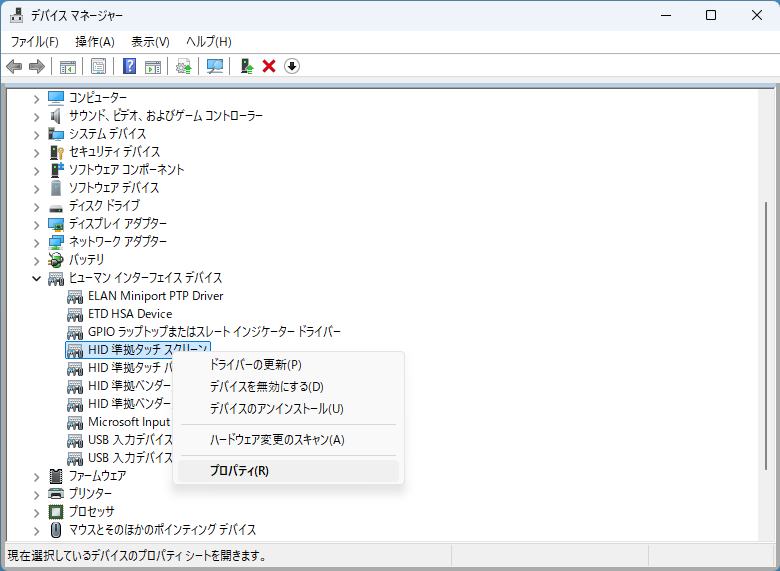This screenshot has height=571, width=780.
Task: Select HID 準拠タッチ スクリーン item
Action: 138,350
